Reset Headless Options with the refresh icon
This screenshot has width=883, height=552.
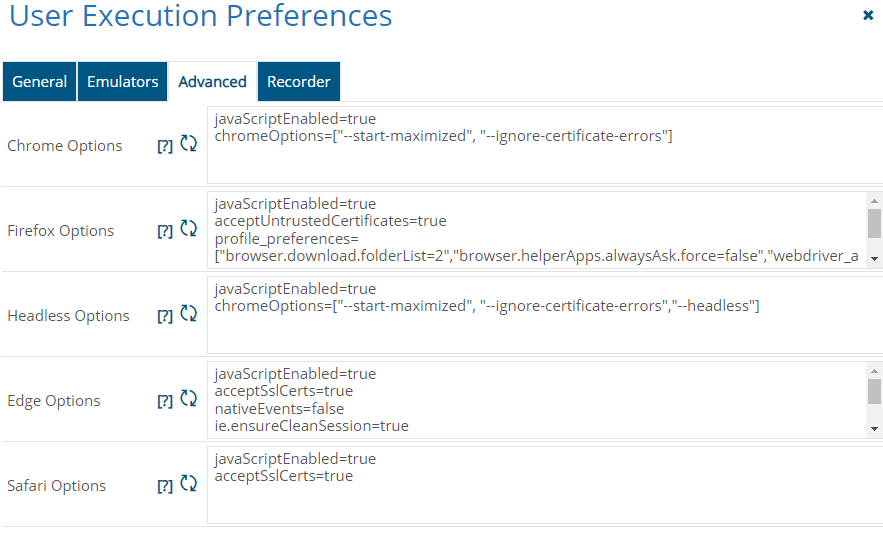click(188, 314)
